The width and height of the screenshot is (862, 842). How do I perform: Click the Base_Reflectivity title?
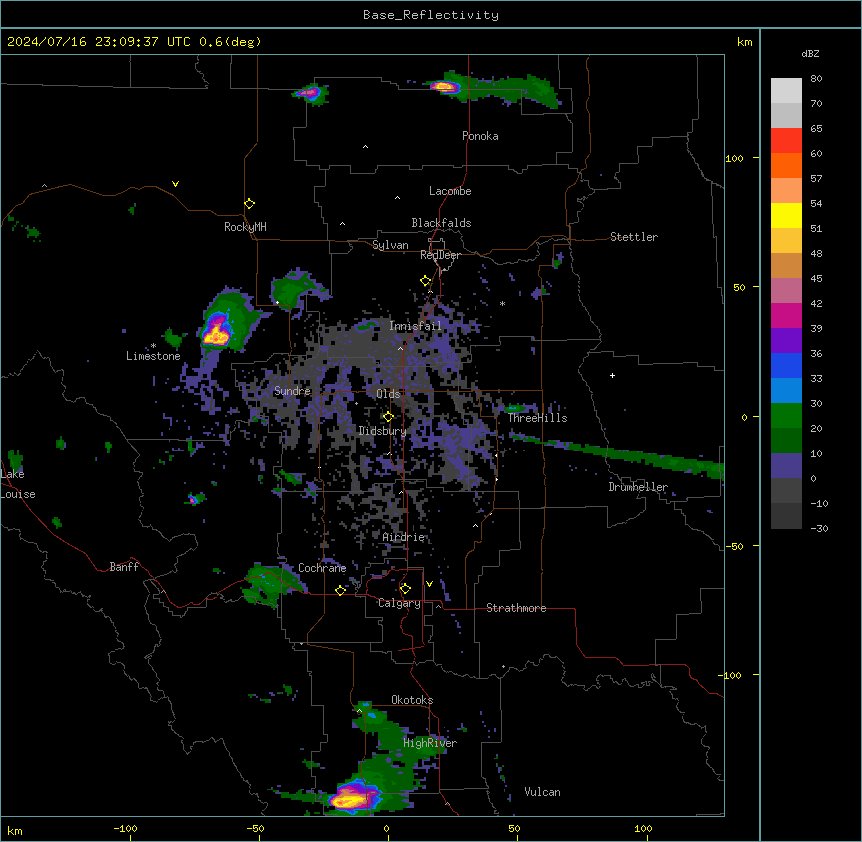431,15
